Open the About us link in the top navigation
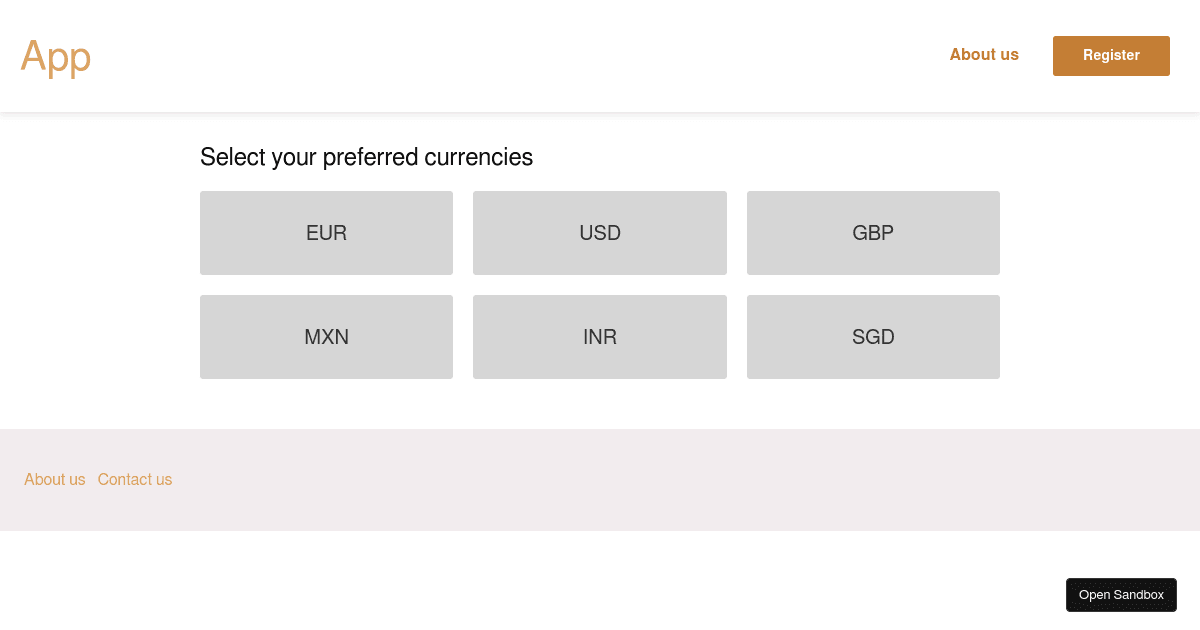Image resolution: width=1200 pixels, height=630 pixels. [984, 55]
